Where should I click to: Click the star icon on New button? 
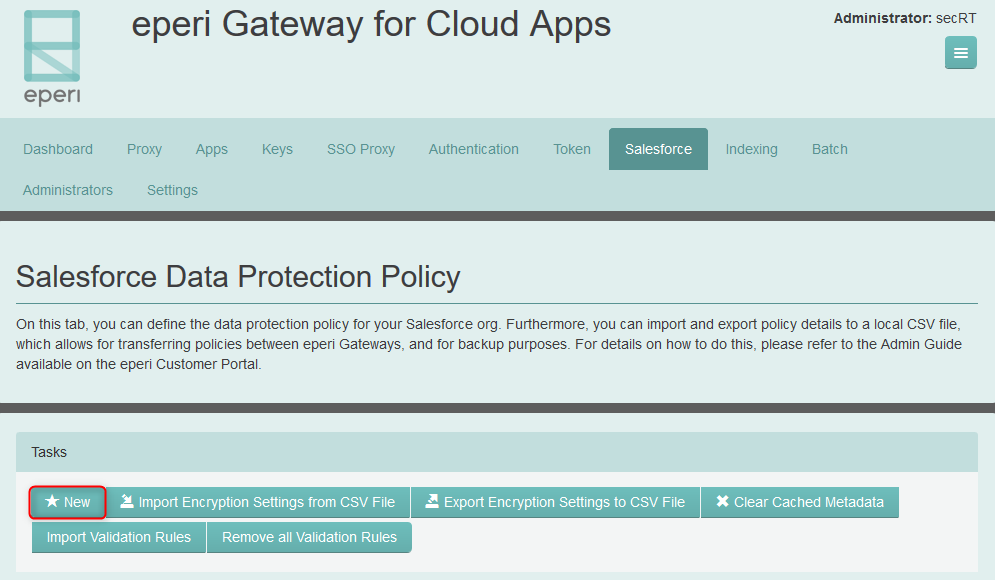[x=52, y=501]
